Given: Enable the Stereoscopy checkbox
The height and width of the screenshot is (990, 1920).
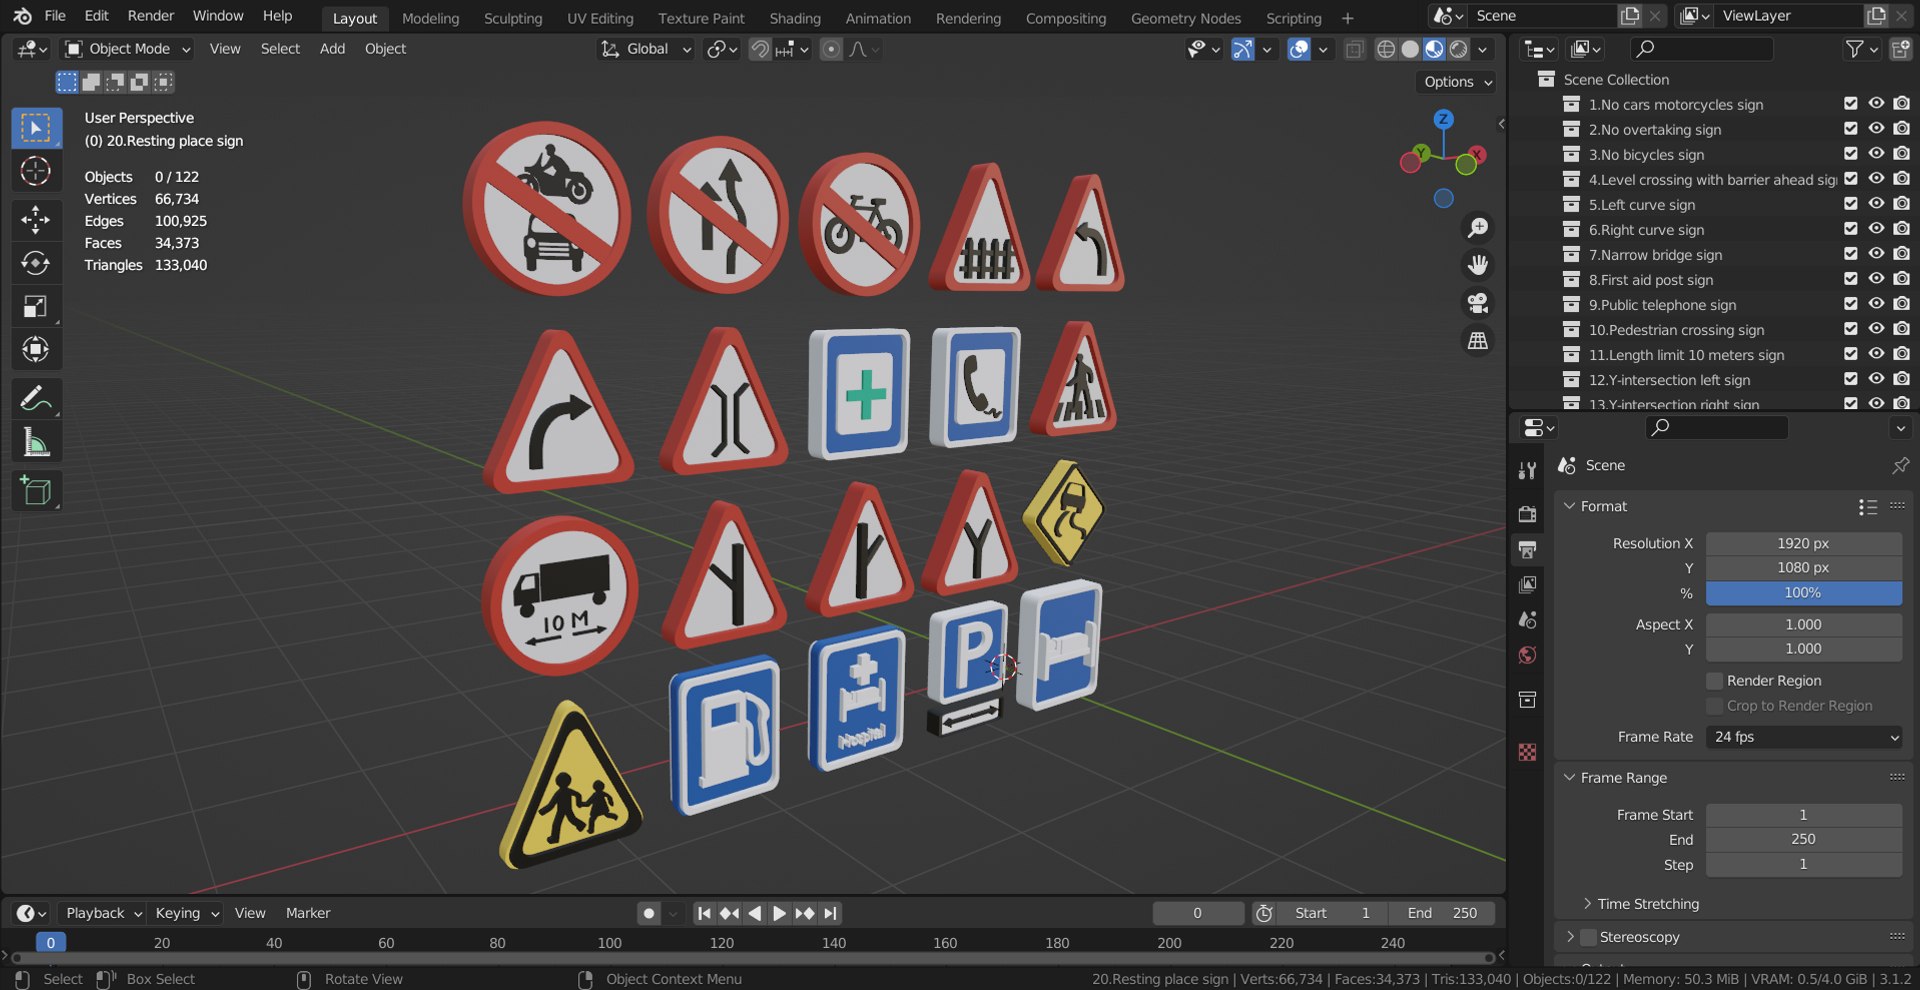Looking at the screenshot, I should [x=1588, y=937].
